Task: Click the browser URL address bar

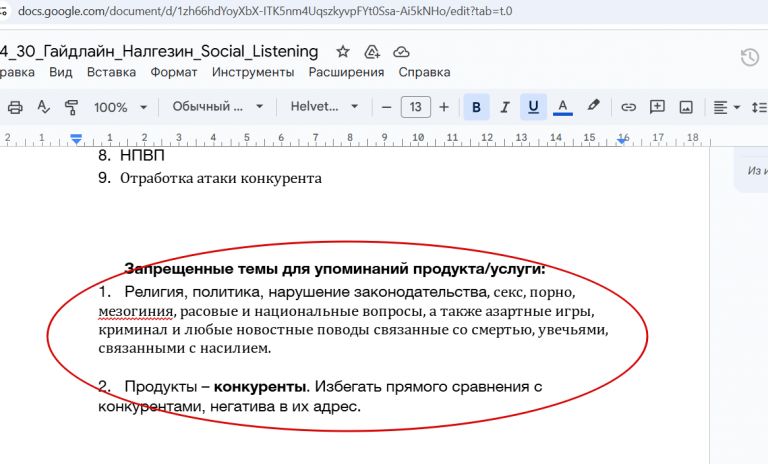Action: 264,11
